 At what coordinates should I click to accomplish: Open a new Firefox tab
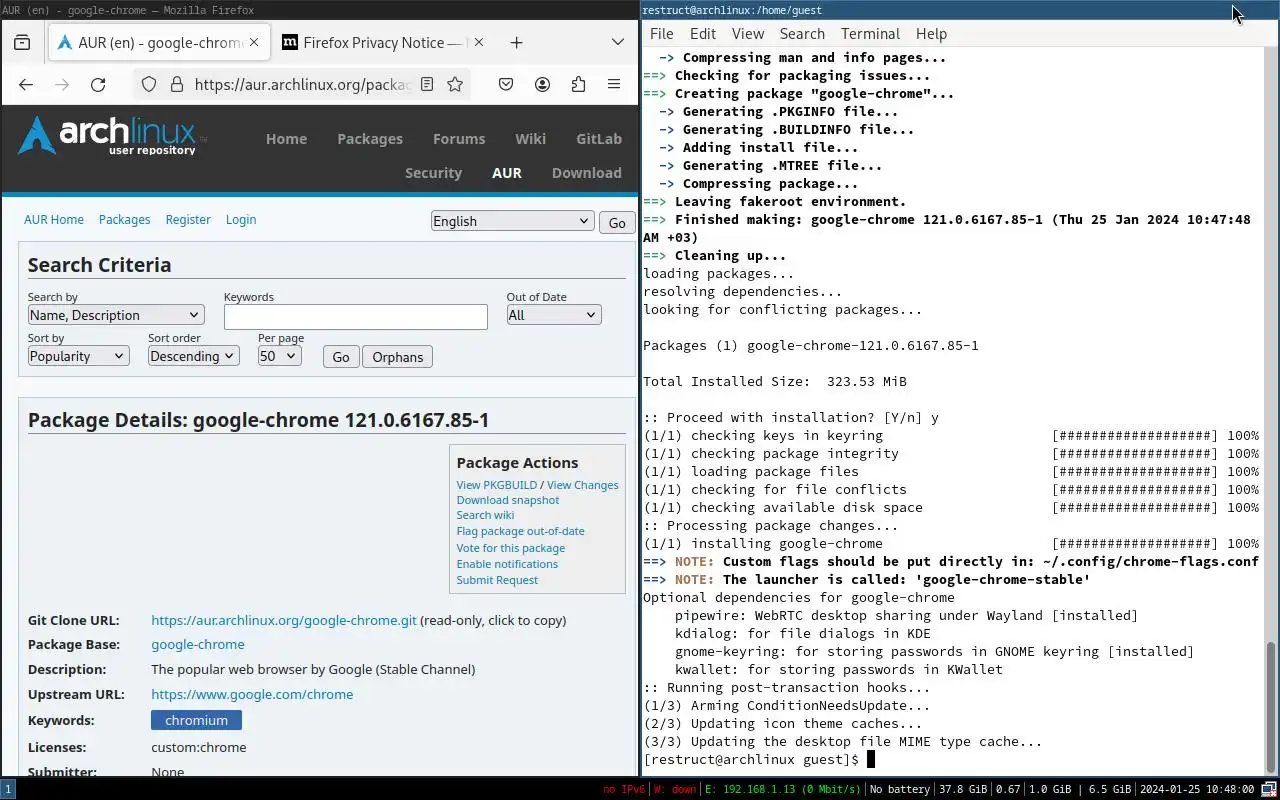coord(516,42)
